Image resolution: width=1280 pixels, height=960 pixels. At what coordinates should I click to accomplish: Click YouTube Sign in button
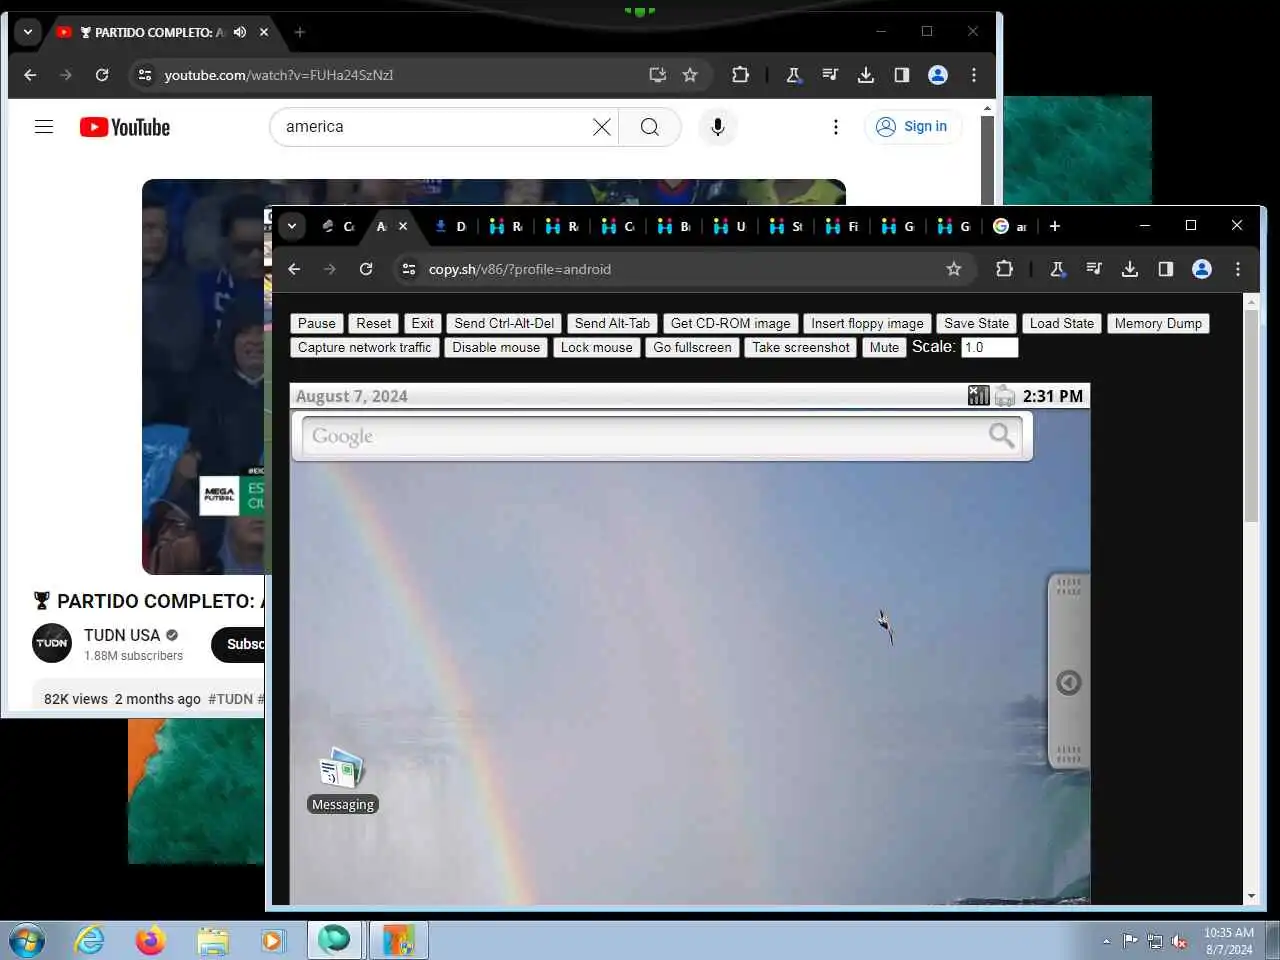(x=913, y=126)
